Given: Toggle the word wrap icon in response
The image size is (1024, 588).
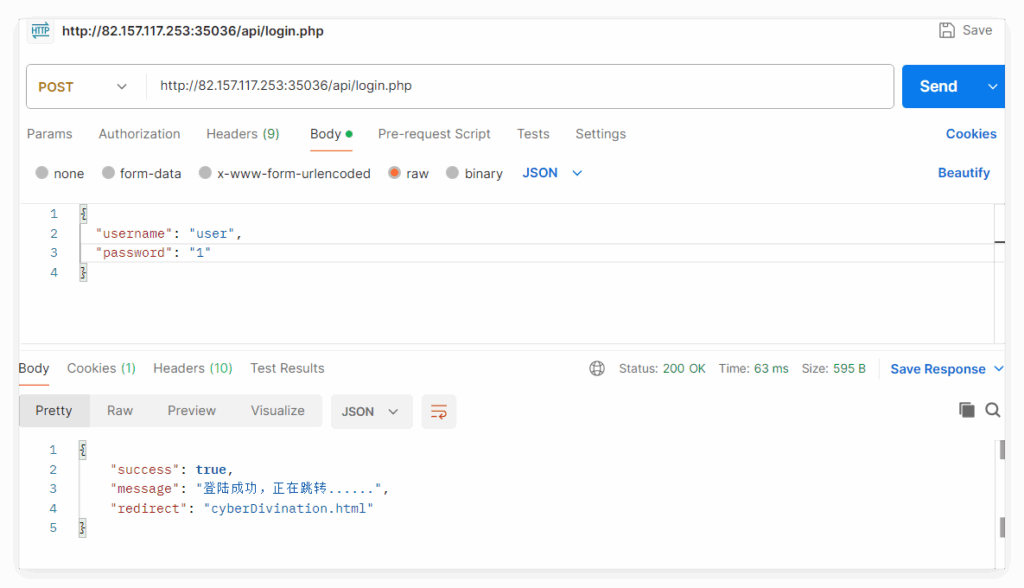Looking at the screenshot, I should 438,411.
